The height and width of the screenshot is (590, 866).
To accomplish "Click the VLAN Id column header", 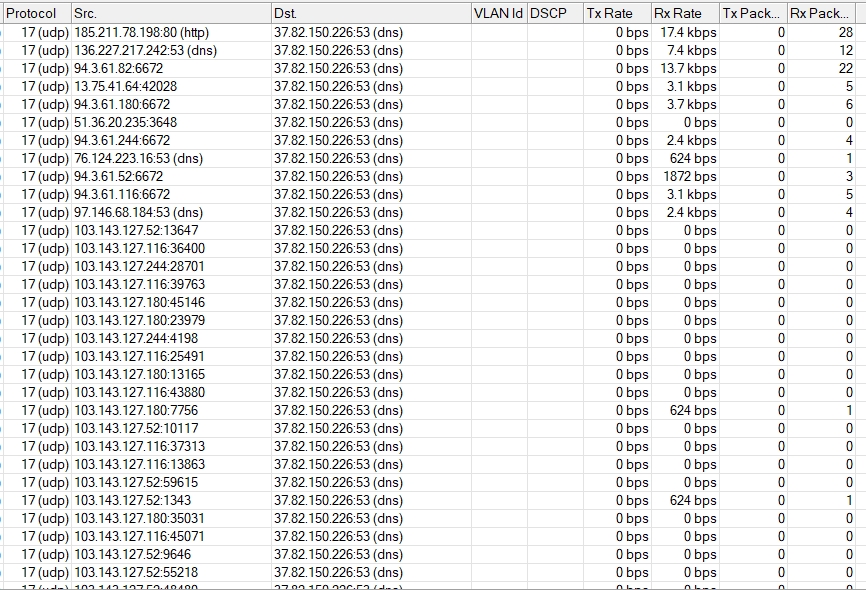I will (x=497, y=13).
